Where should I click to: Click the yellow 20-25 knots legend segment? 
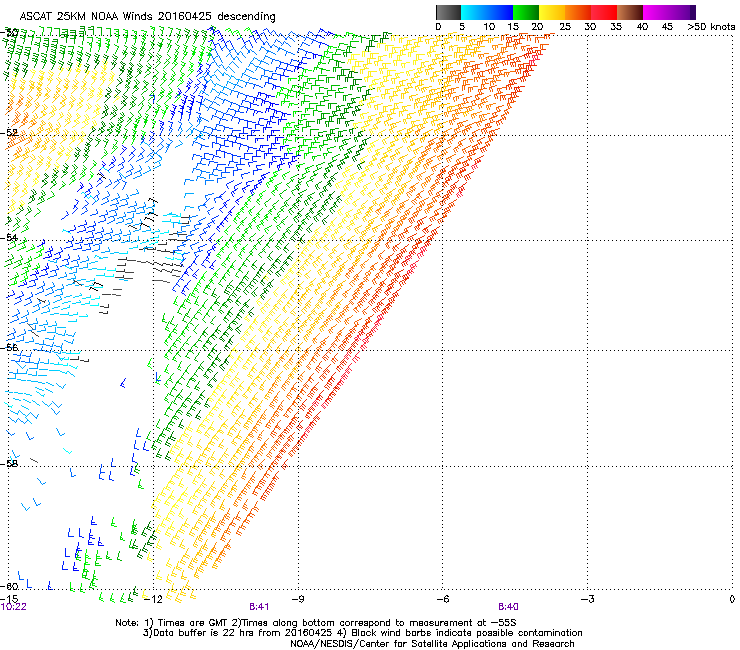click(552, 12)
